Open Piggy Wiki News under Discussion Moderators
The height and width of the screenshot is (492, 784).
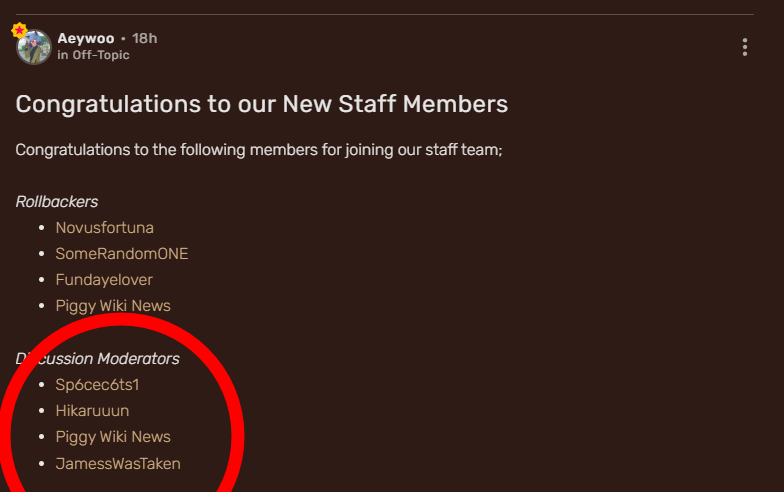113,437
